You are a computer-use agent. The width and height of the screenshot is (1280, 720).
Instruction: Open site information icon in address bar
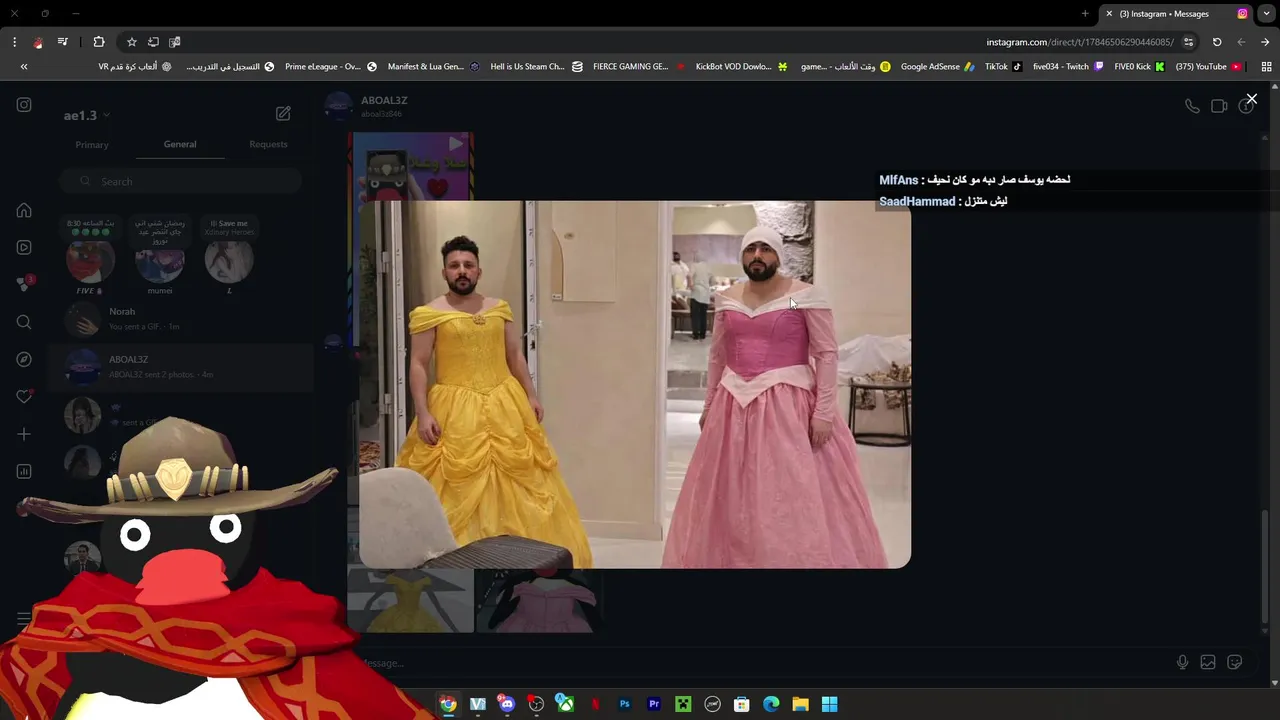tap(1189, 42)
